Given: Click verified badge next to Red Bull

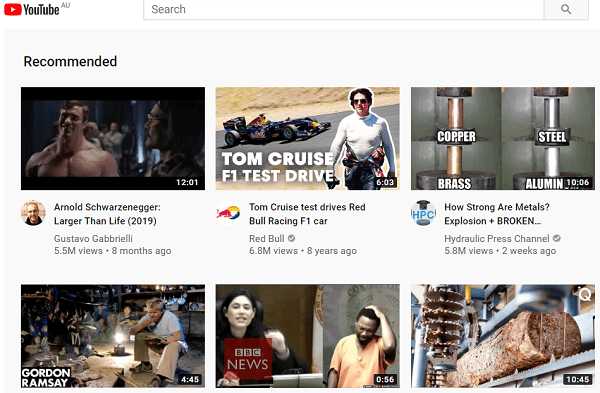Looking at the screenshot, I should [291, 238].
